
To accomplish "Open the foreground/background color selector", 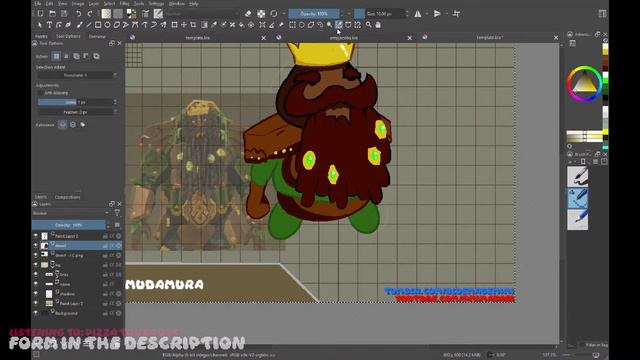I will 131,14.
